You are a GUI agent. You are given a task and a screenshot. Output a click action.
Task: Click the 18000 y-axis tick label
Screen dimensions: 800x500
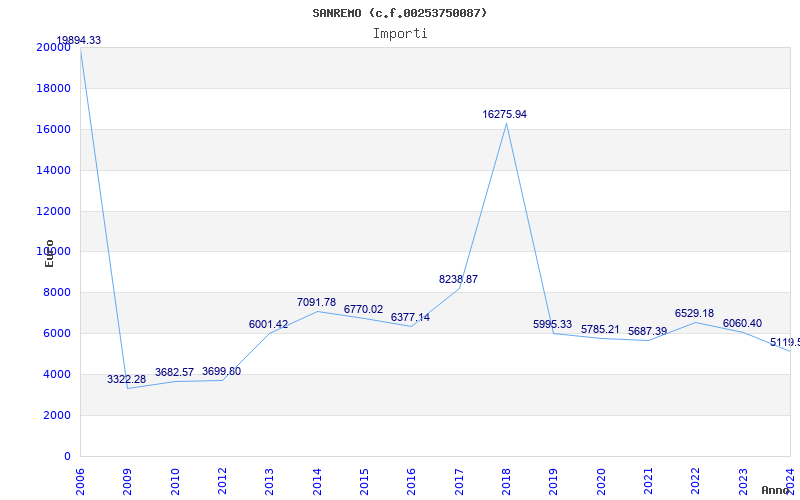coord(54,88)
